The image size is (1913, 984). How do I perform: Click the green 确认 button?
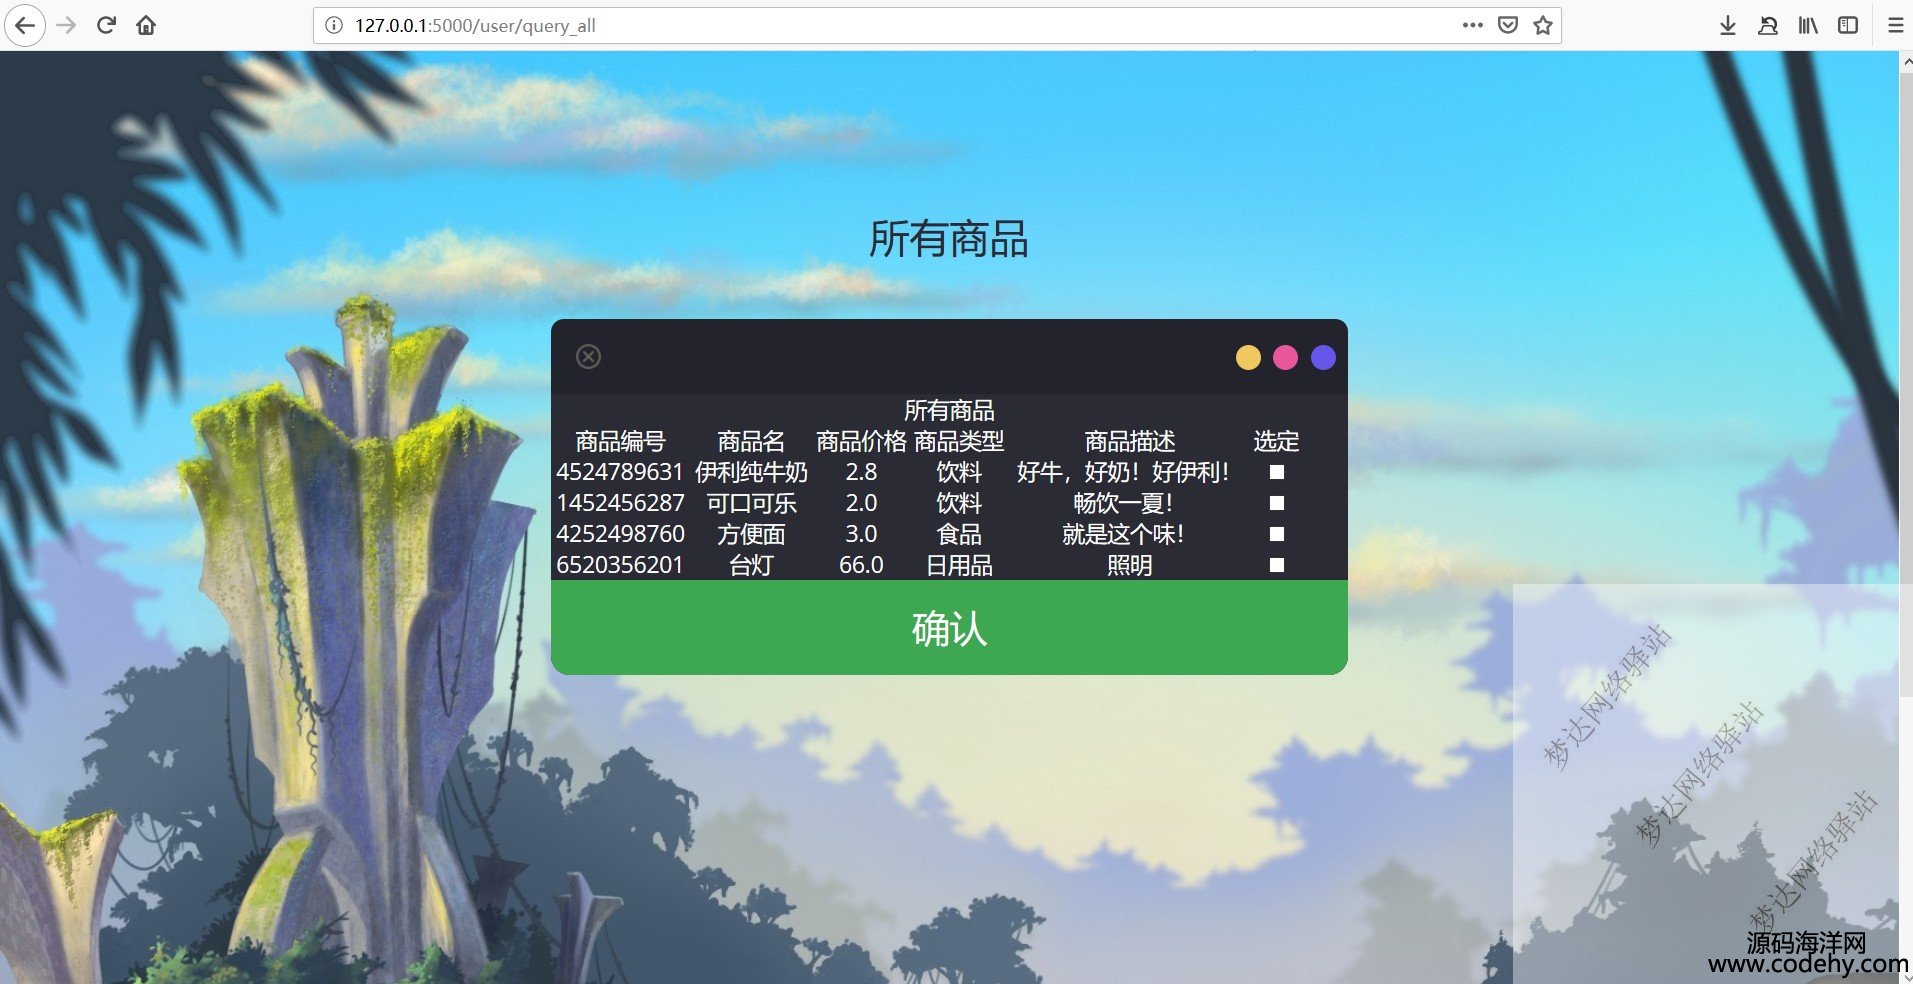coord(949,627)
